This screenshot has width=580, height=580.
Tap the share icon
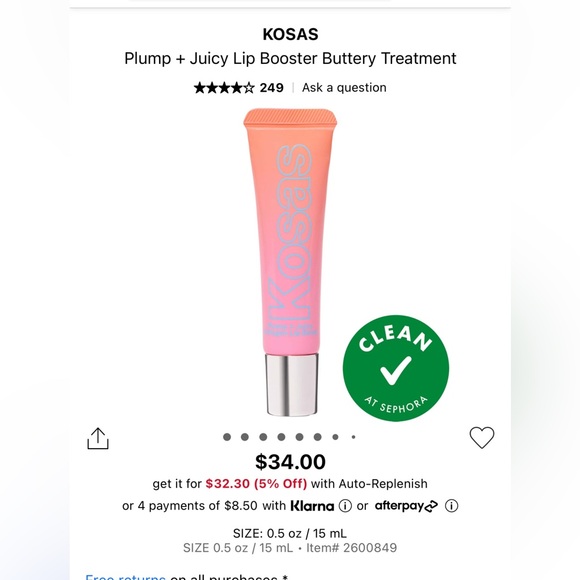98,438
